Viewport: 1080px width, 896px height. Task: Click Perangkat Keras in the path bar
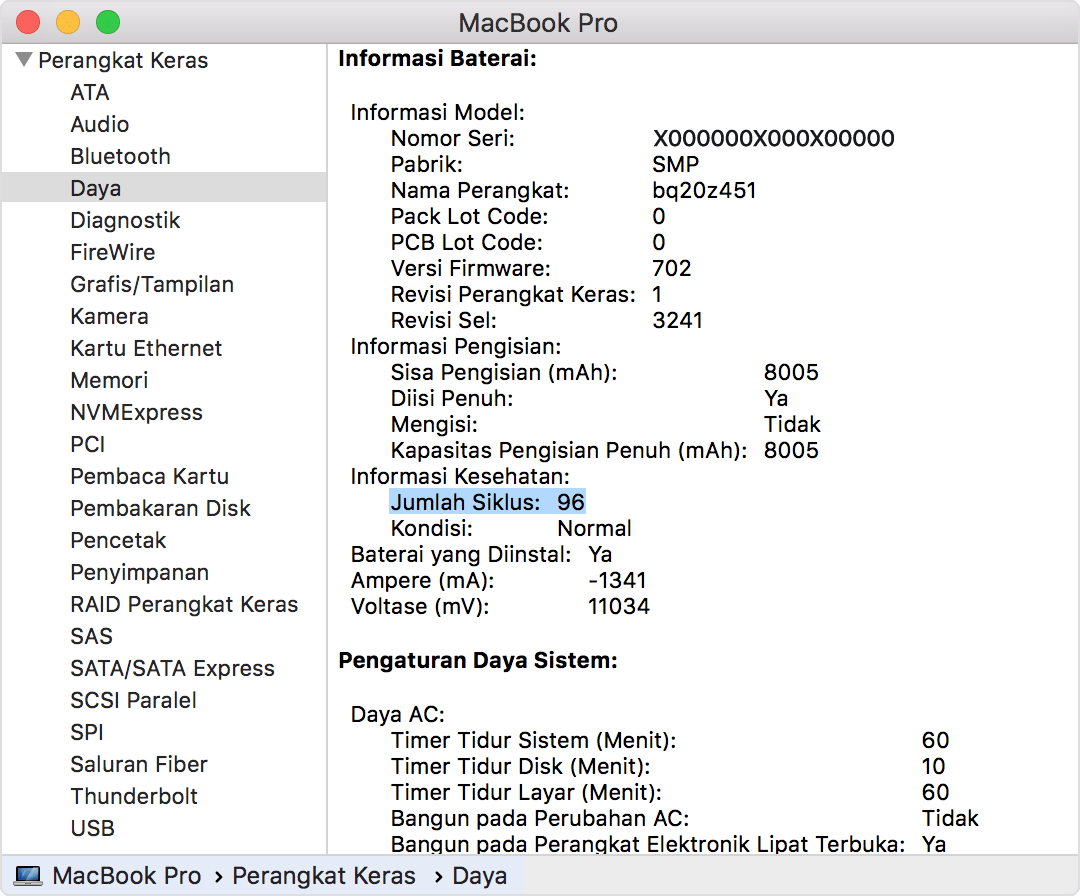(x=323, y=876)
